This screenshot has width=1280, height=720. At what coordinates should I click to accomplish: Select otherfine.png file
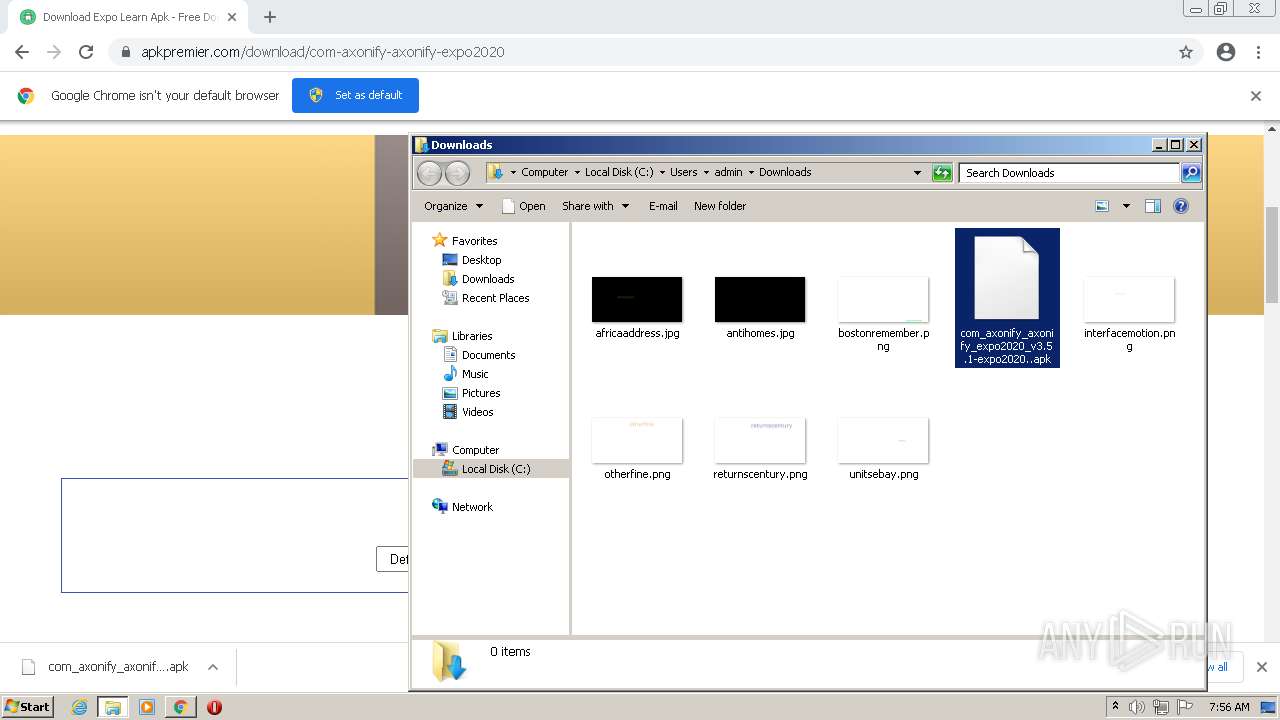click(637, 448)
